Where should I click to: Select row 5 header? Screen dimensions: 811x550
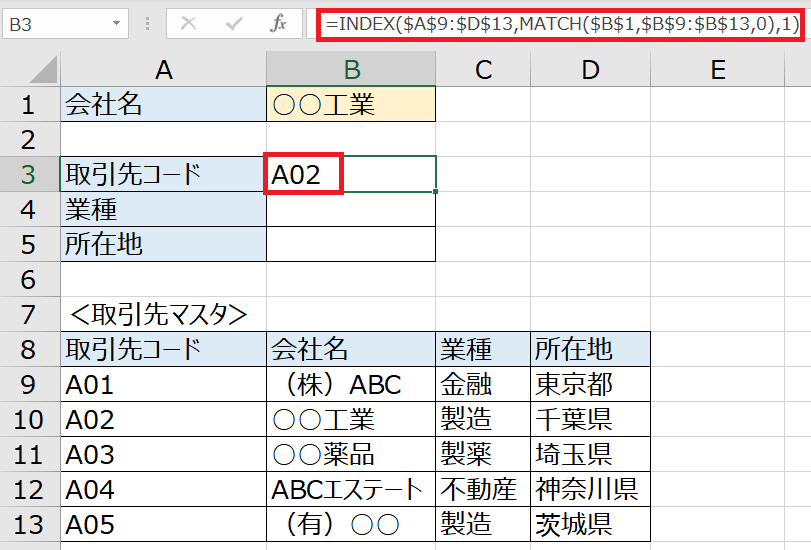(x=29, y=244)
